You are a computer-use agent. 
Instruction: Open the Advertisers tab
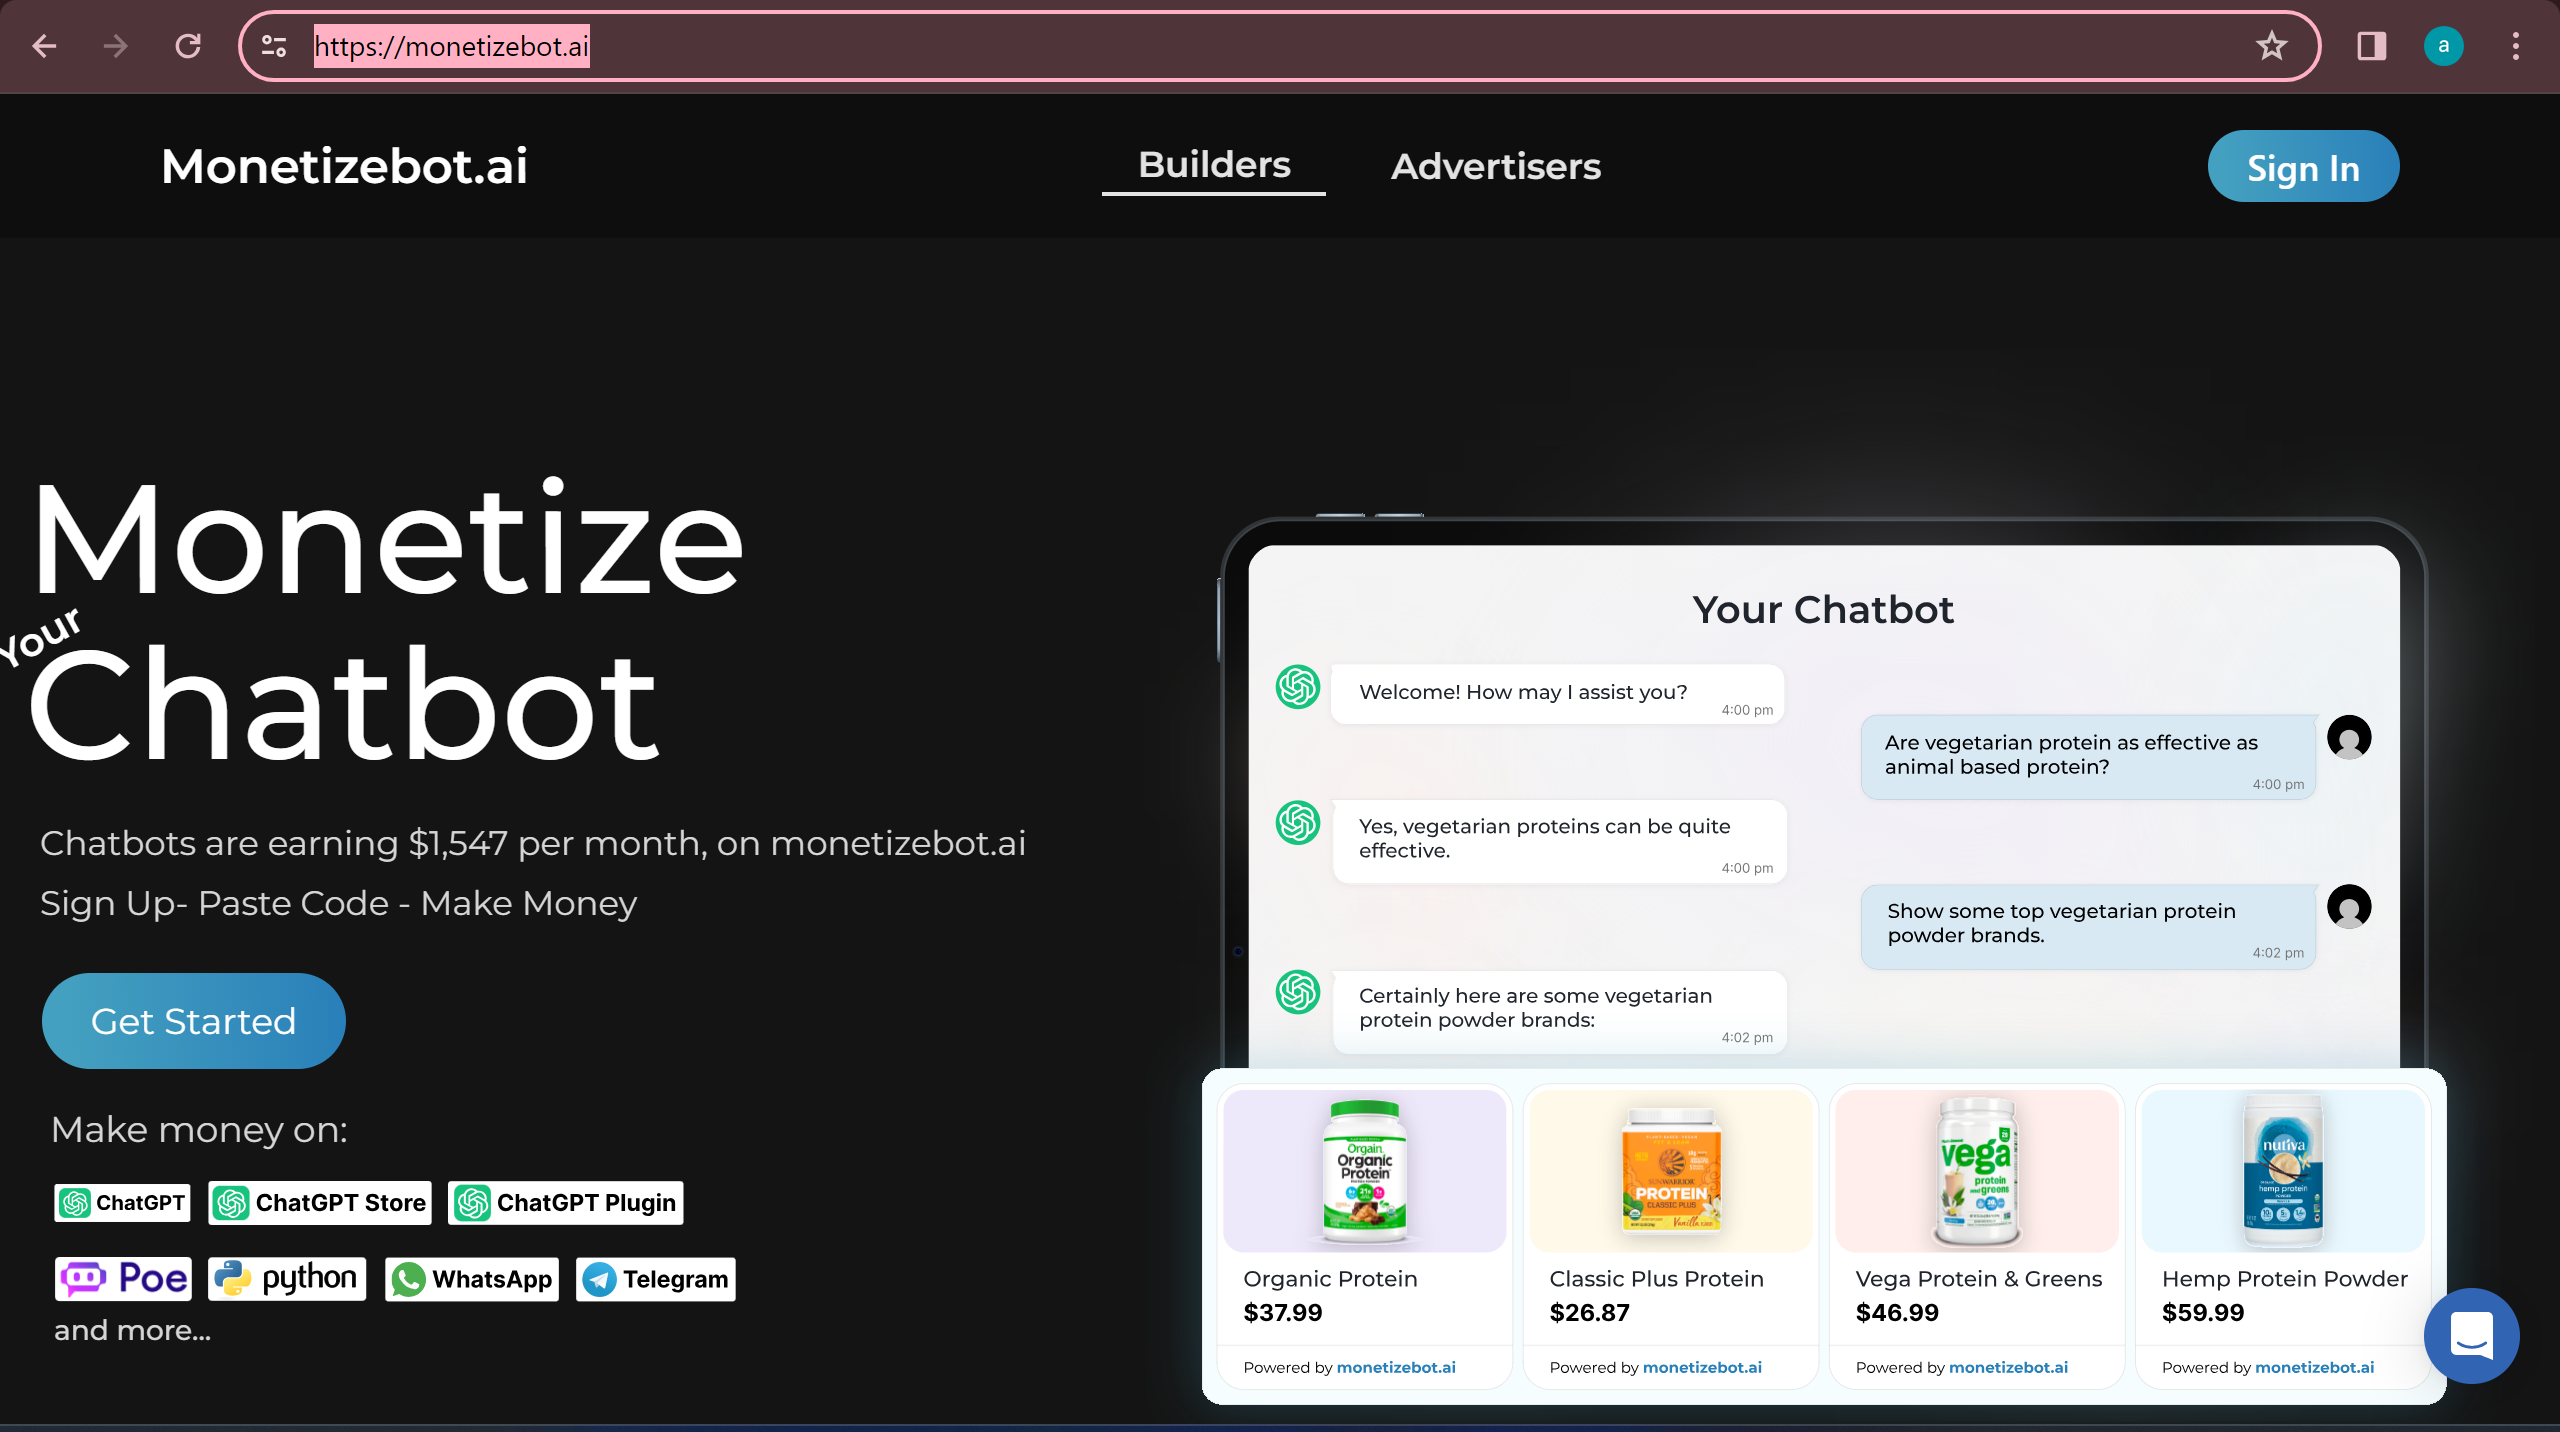click(1495, 167)
